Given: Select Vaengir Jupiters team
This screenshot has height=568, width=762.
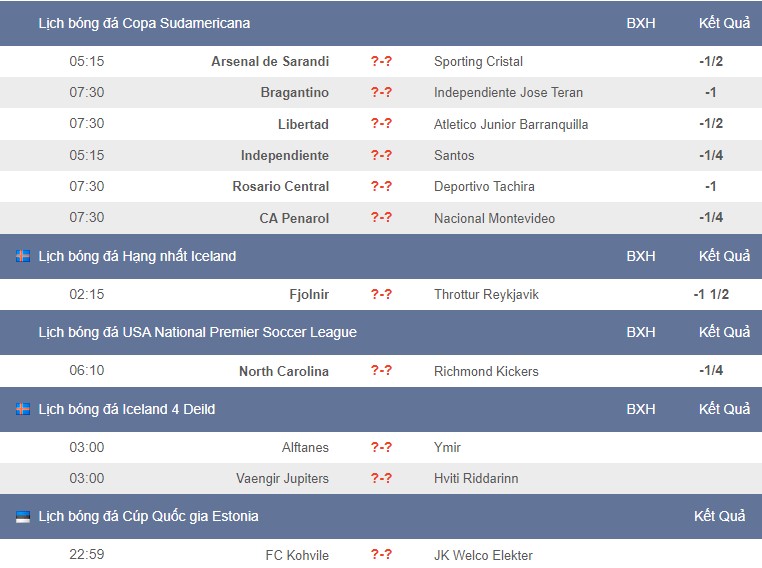Looking at the screenshot, I should click(282, 478).
